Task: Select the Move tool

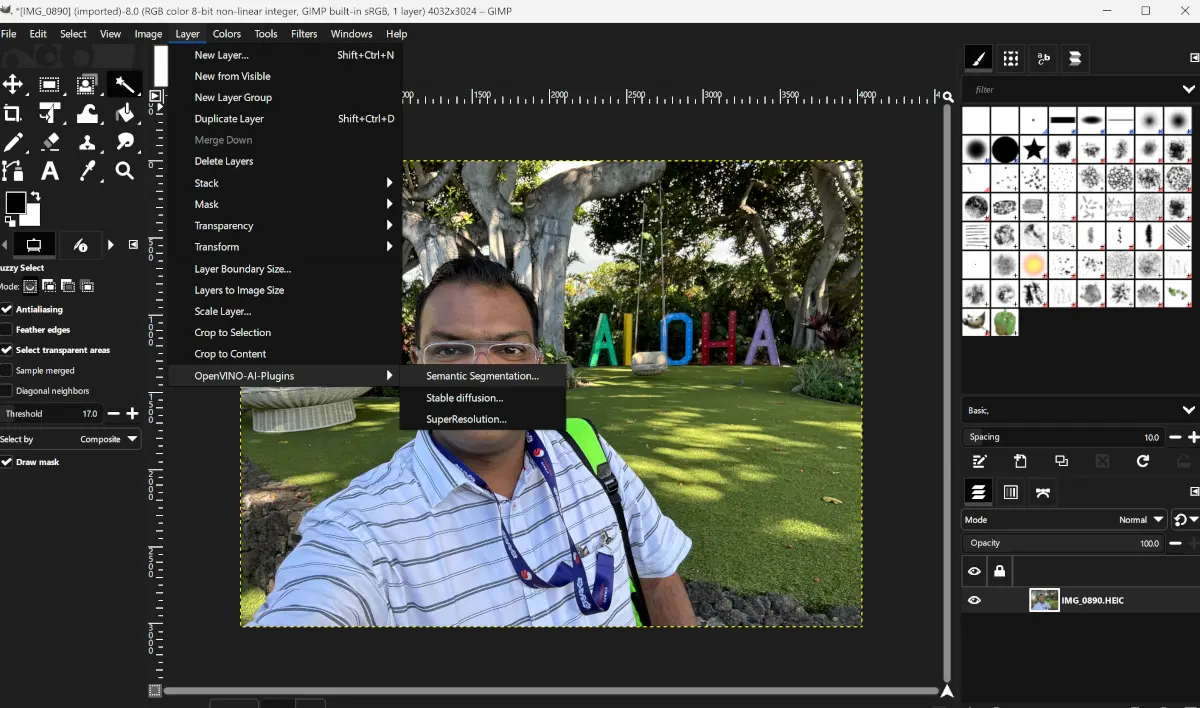Action: pos(13,85)
